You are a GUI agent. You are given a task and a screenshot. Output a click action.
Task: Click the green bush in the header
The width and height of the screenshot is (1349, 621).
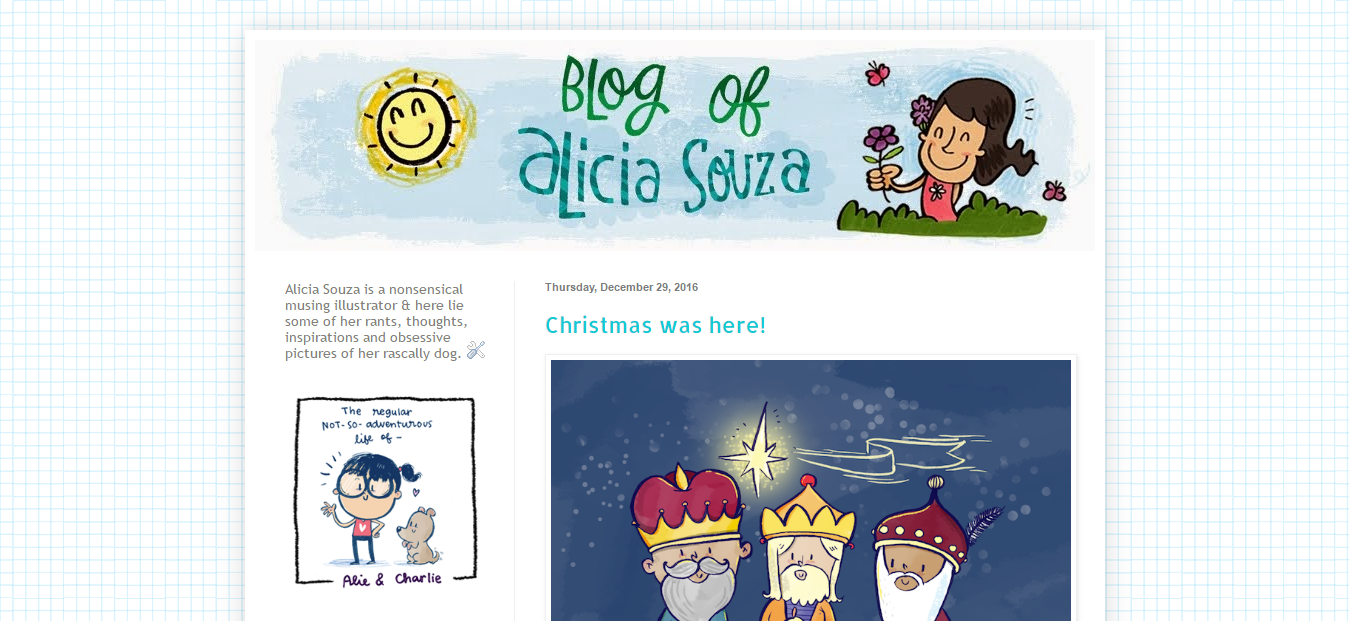941,214
